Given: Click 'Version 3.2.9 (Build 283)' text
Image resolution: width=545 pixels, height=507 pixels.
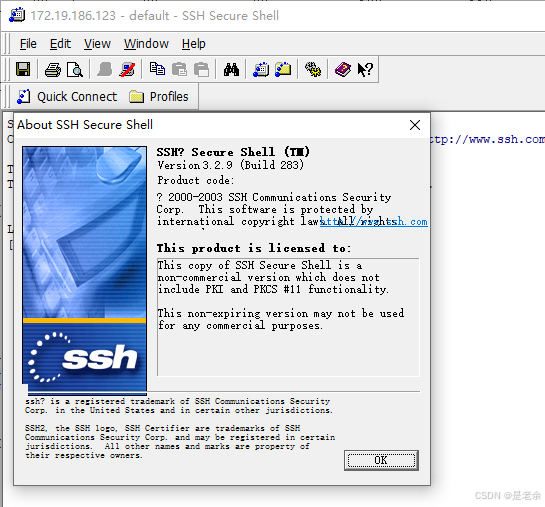Looking at the screenshot, I should pyautogui.click(x=230, y=165).
